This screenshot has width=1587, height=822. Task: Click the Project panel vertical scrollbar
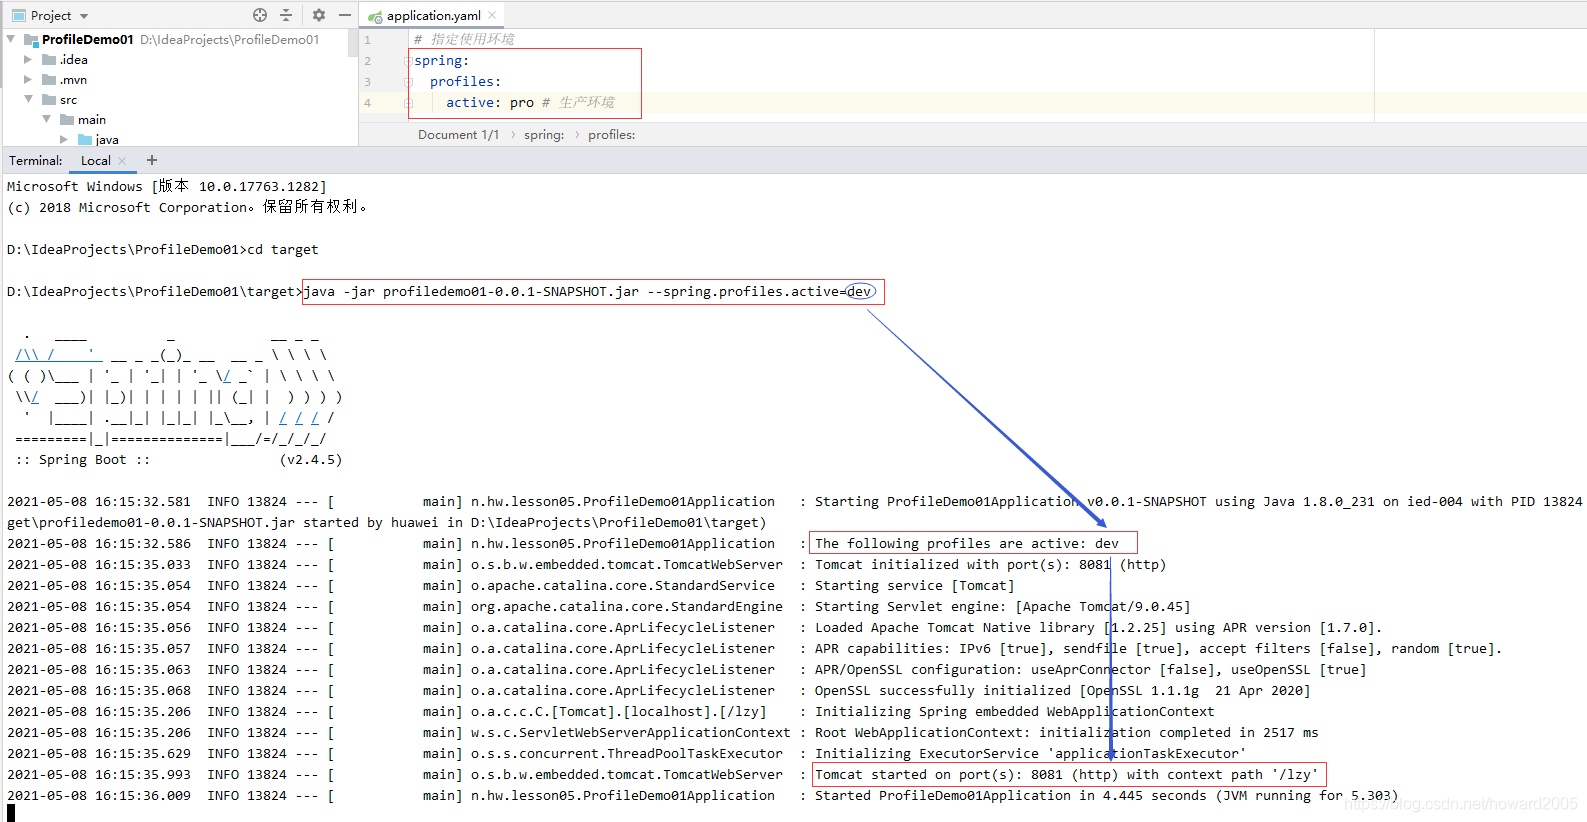pos(352,43)
